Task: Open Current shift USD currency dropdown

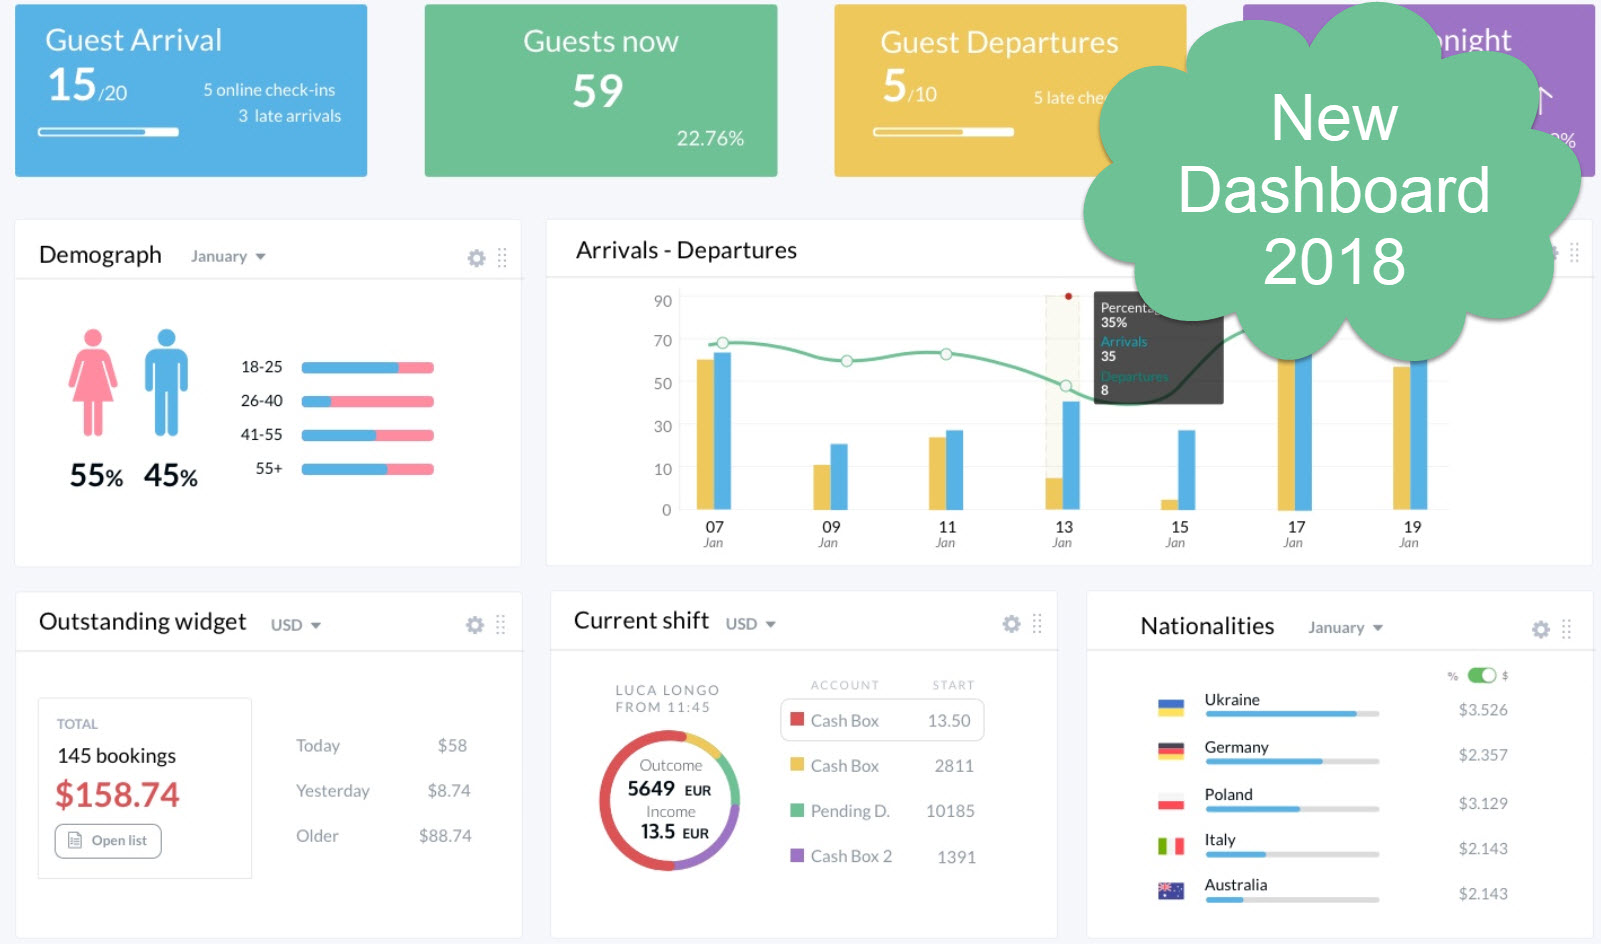Action: click(x=750, y=624)
